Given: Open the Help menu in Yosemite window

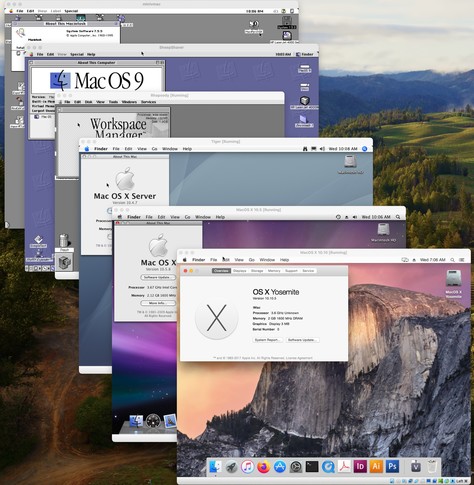Looking at the screenshot, I should 284,260.
